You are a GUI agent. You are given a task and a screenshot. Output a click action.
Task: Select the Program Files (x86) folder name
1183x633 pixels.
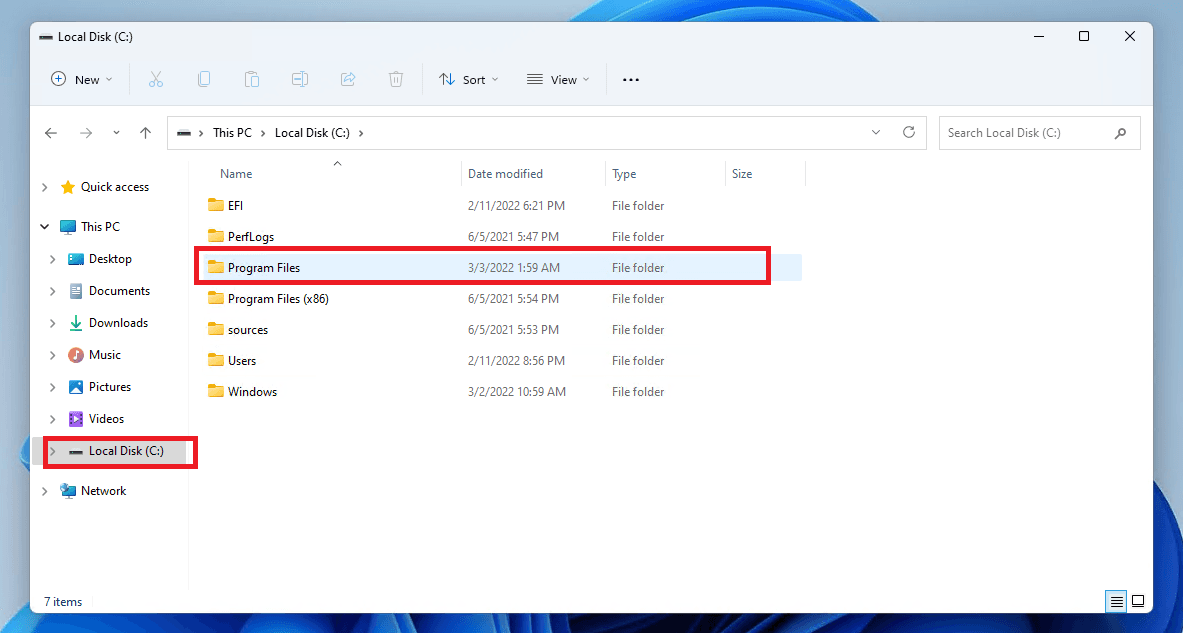point(278,299)
